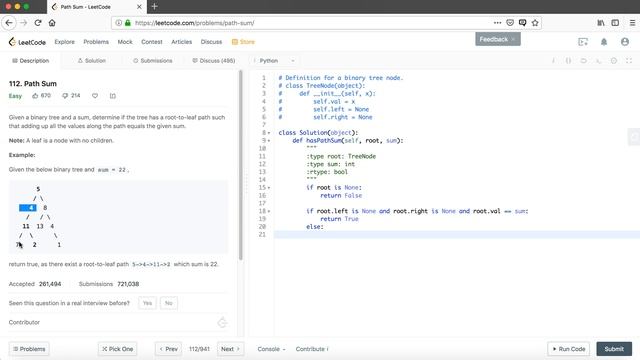Click the LeetCode logo
Screen dimensions: 640x360
(27, 42)
